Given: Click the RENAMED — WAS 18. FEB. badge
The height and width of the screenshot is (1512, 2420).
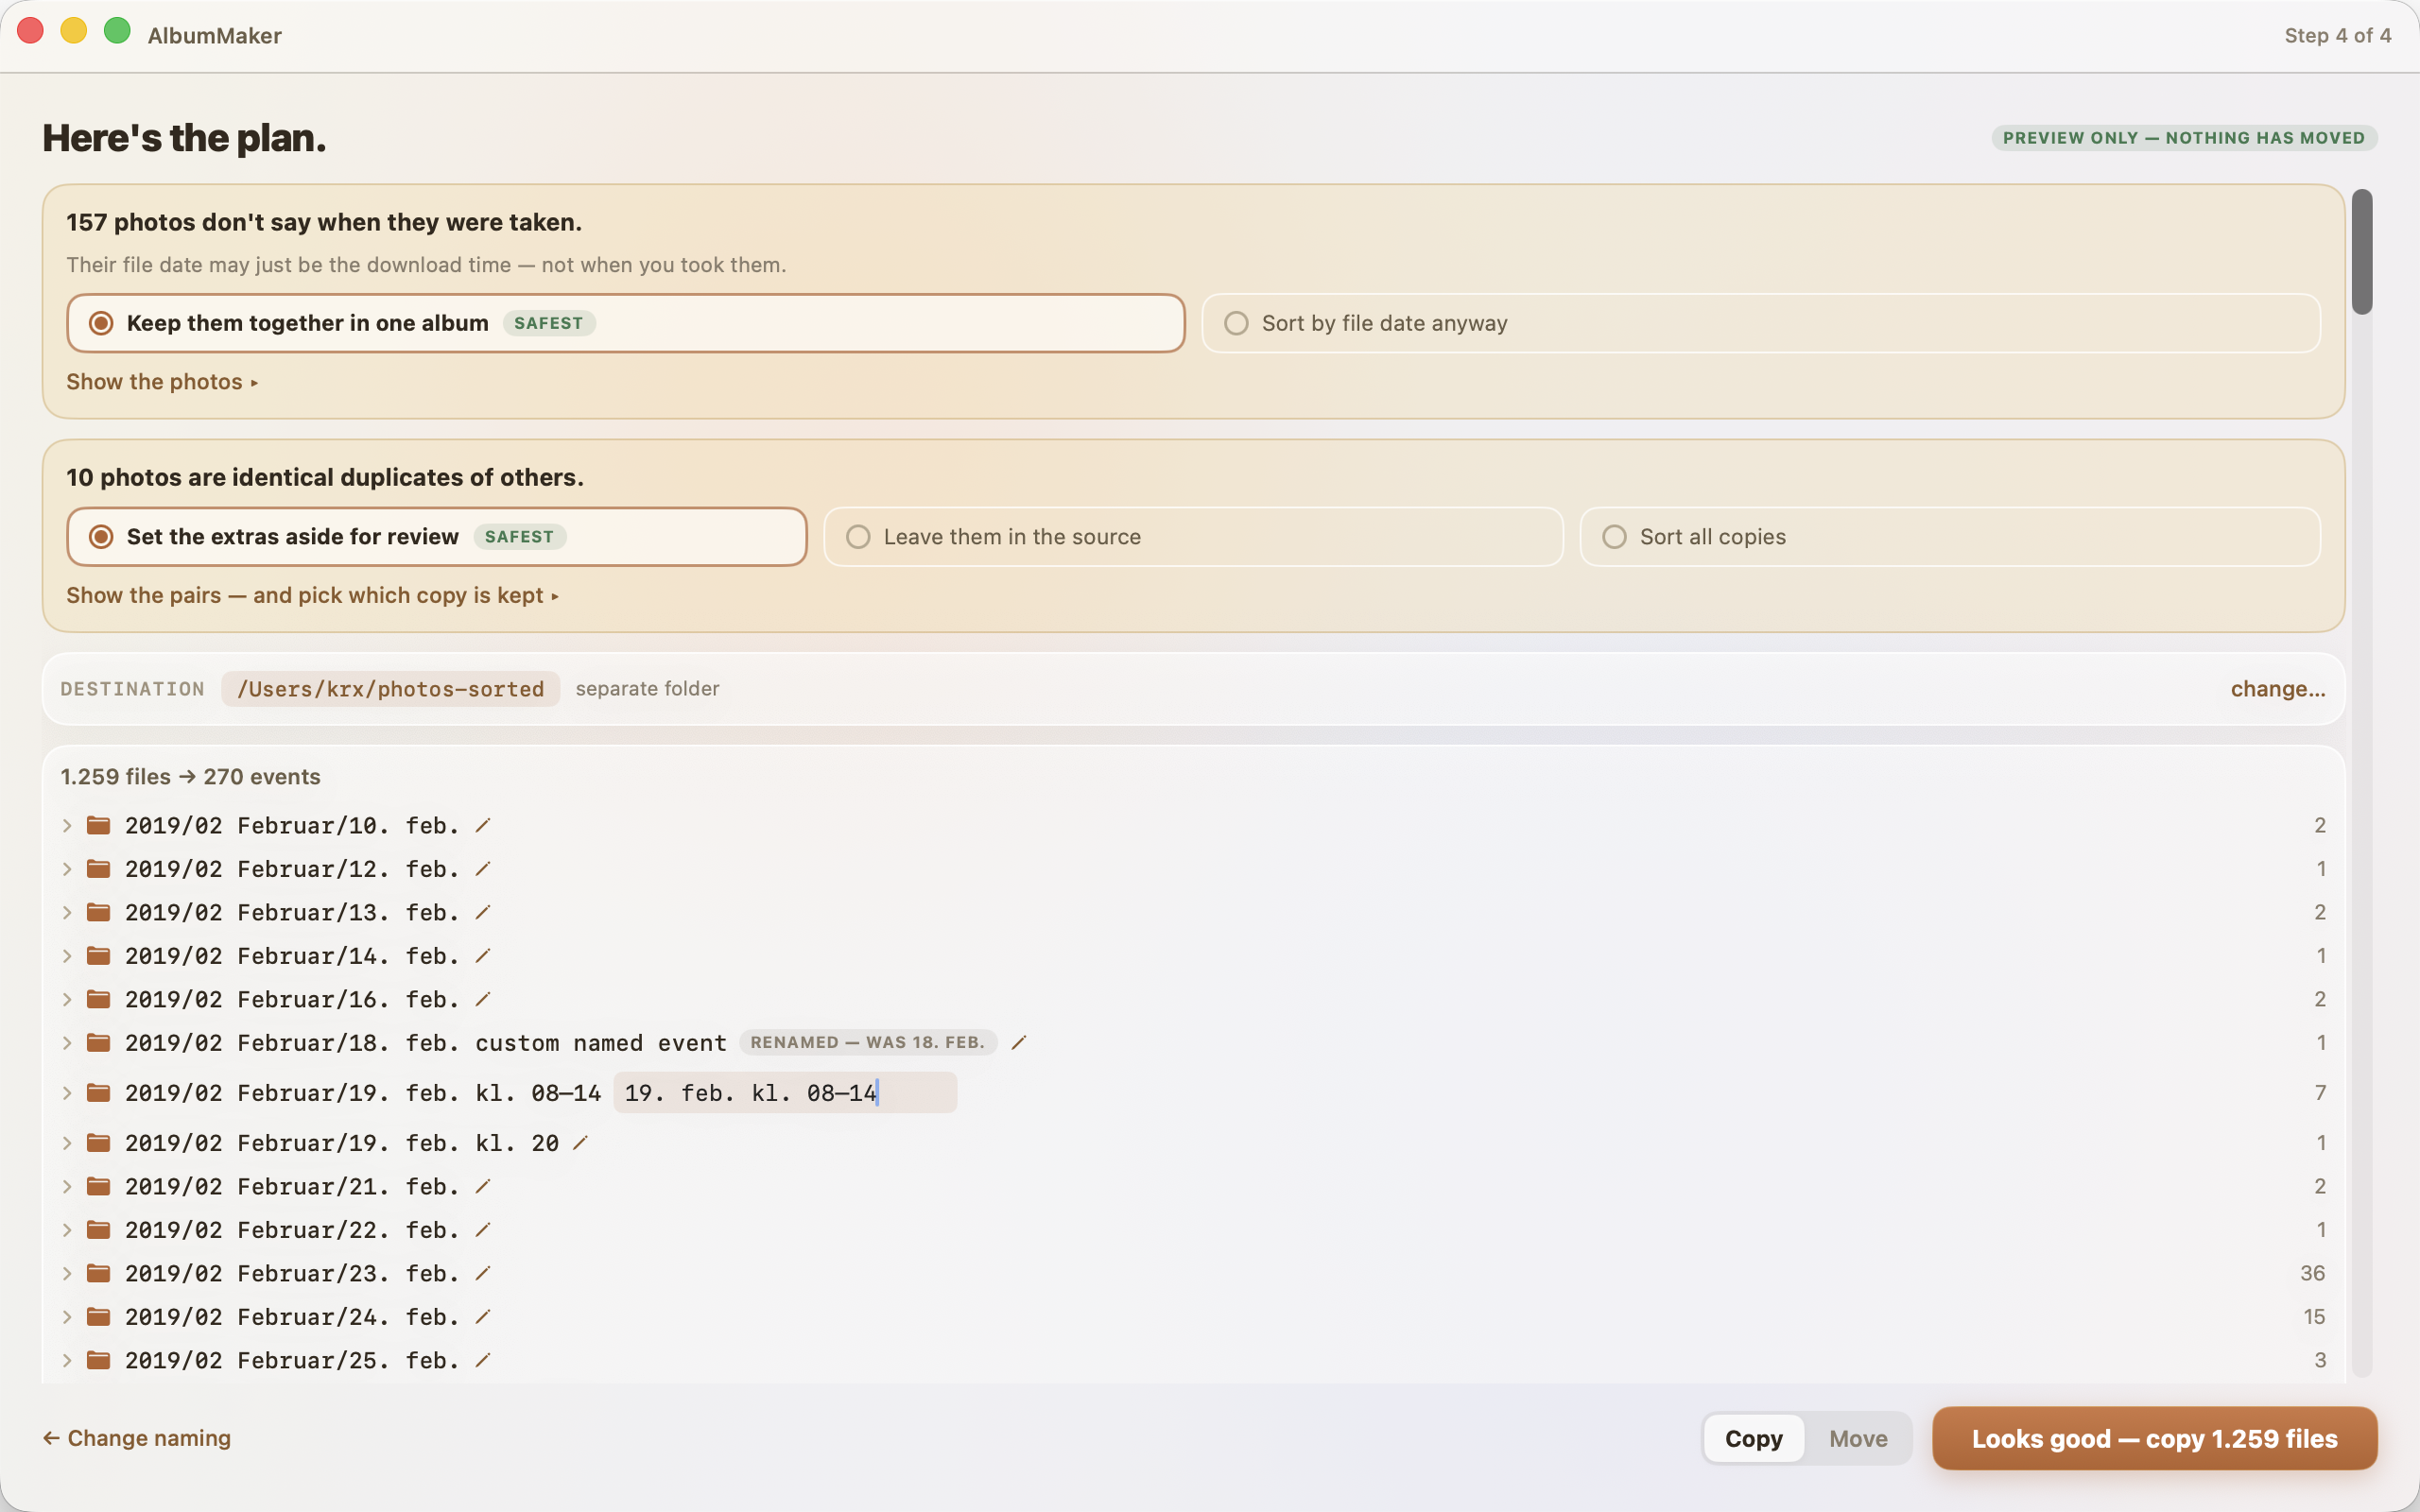Looking at the screenshot, I should coord(867,1042).
